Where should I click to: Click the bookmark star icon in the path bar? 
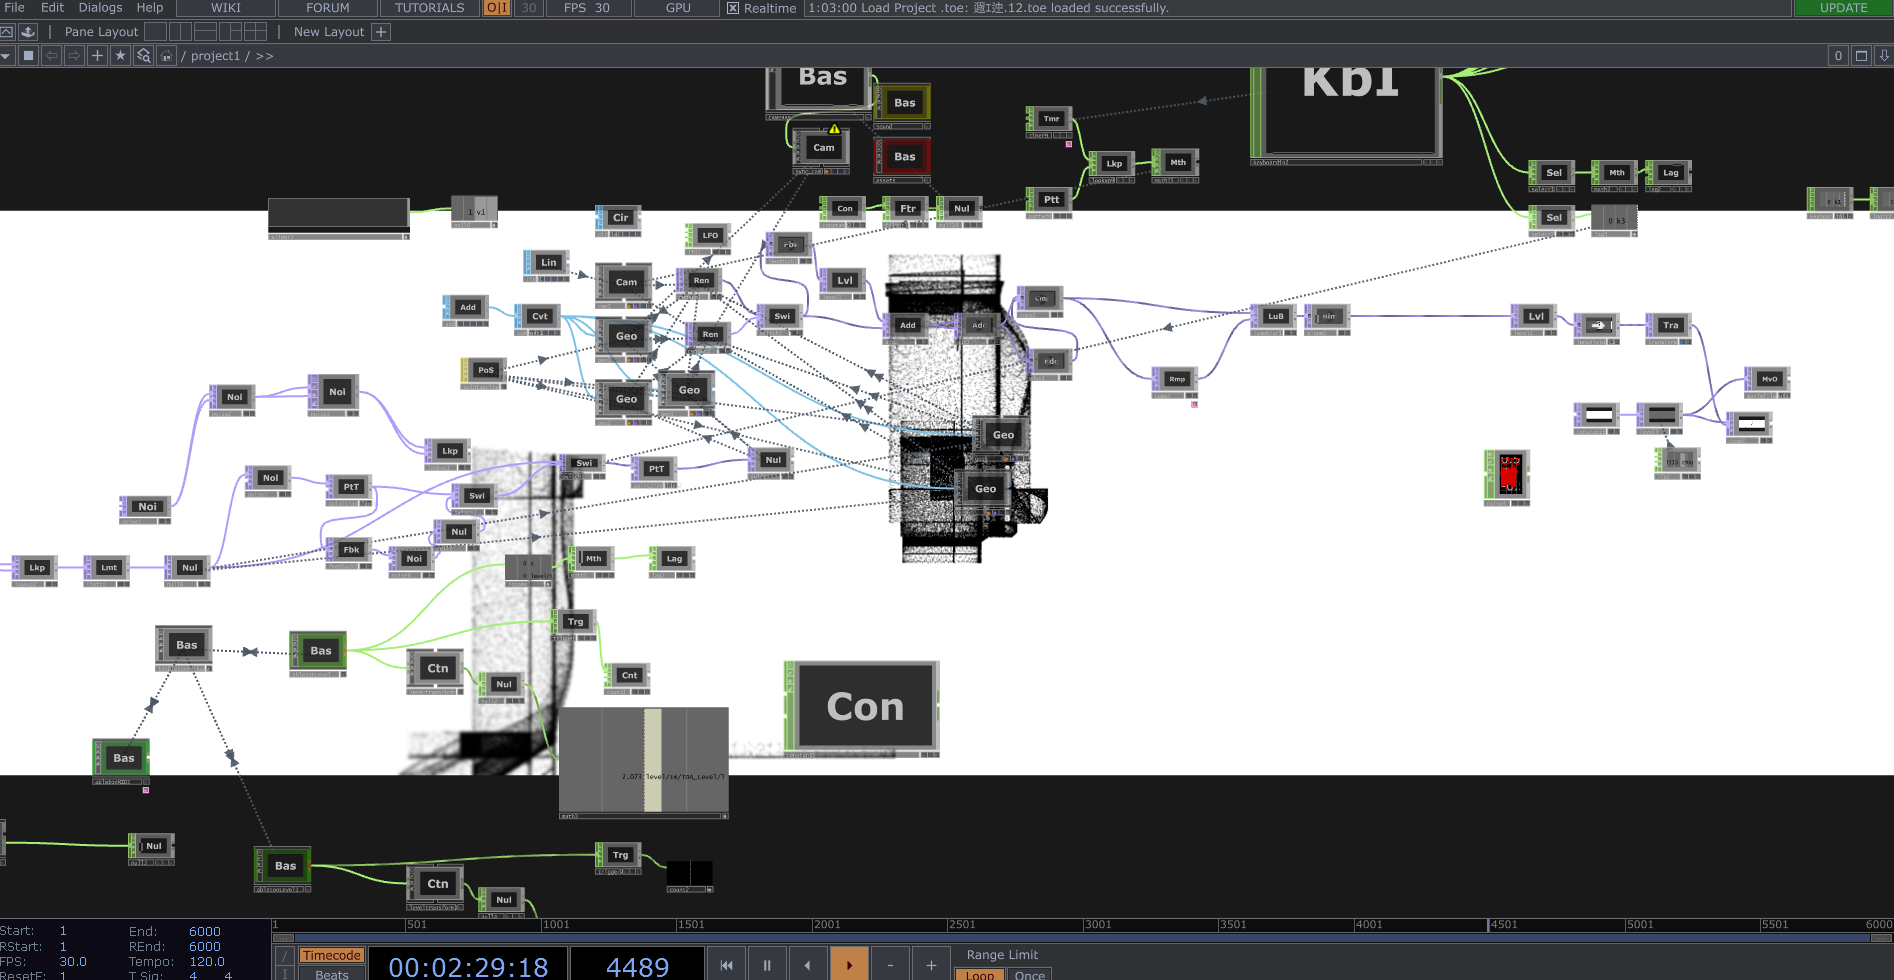click(x=120, y=56)
